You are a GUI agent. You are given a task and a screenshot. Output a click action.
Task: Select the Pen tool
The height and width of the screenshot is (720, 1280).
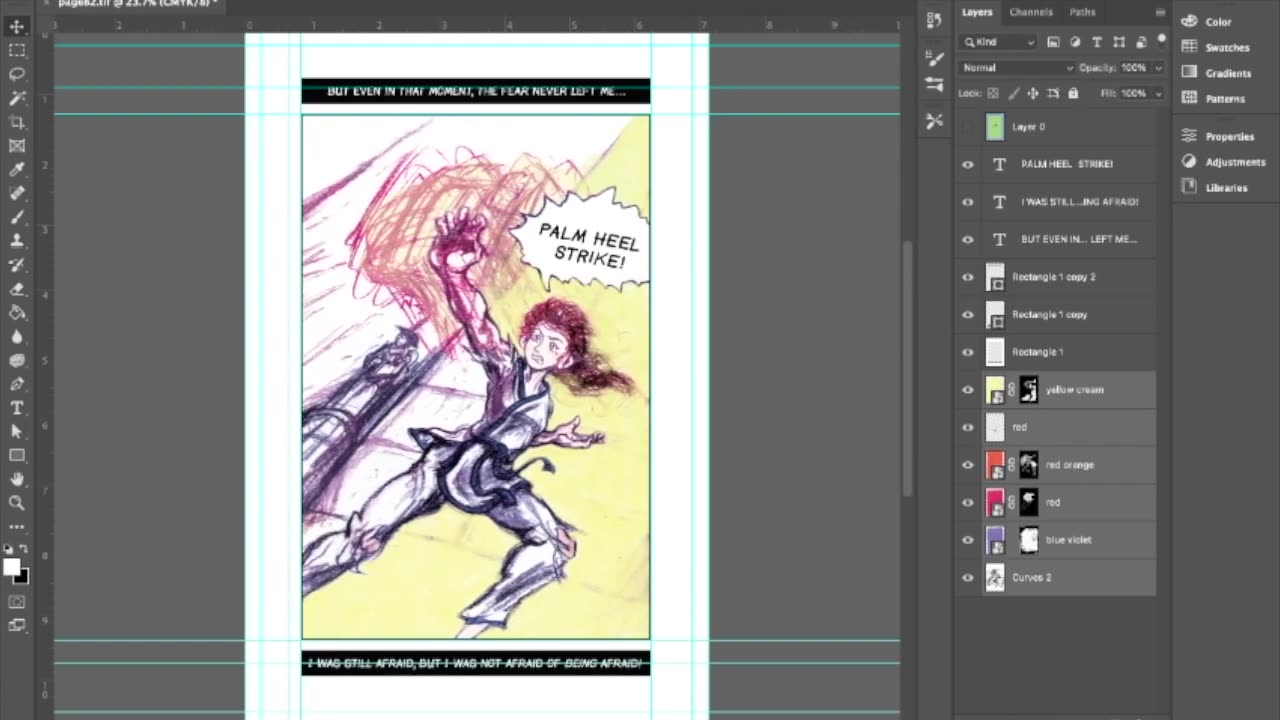click(x=17, y=384)
